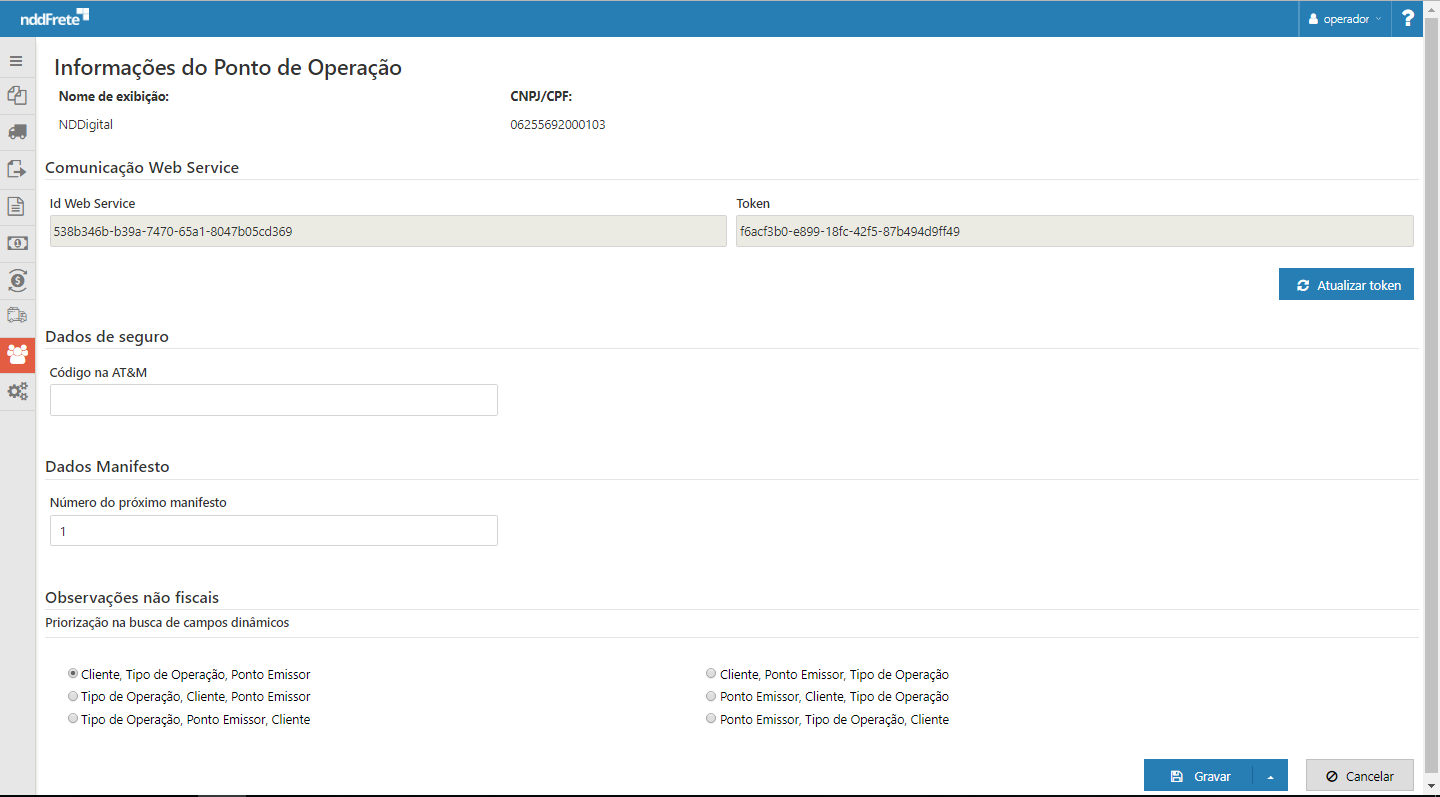Image resolution: width=1440 pixels, height=797 pixels.
Task: Click the highlighted users group sidebar icon
Action: 17,354
